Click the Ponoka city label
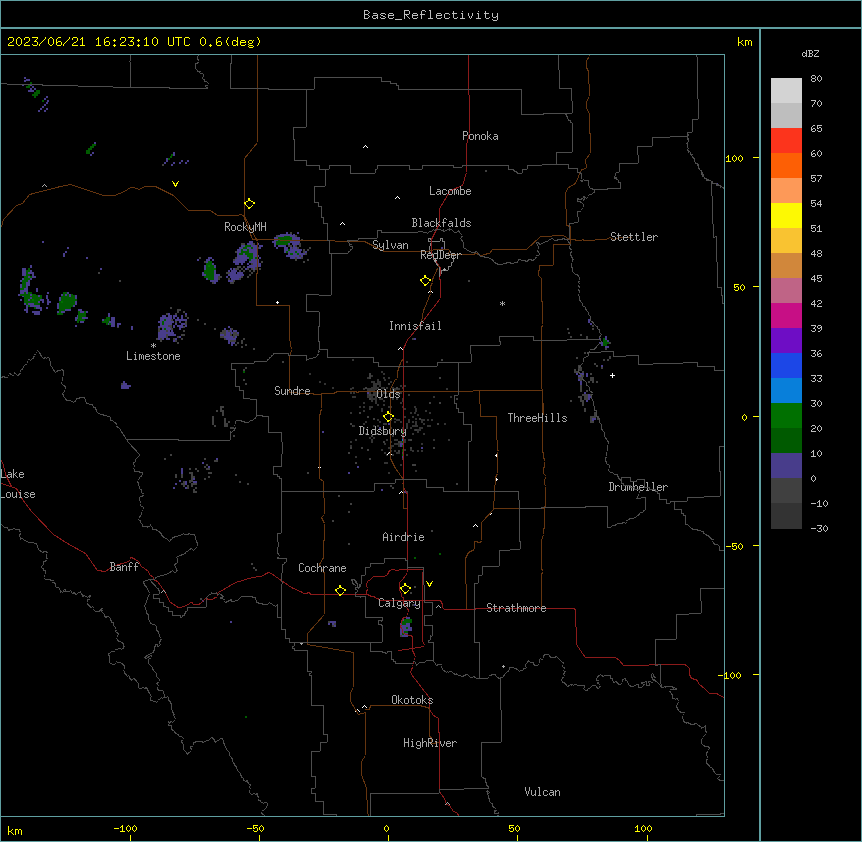This screenshot has height=842, width=862. (480, 136)
